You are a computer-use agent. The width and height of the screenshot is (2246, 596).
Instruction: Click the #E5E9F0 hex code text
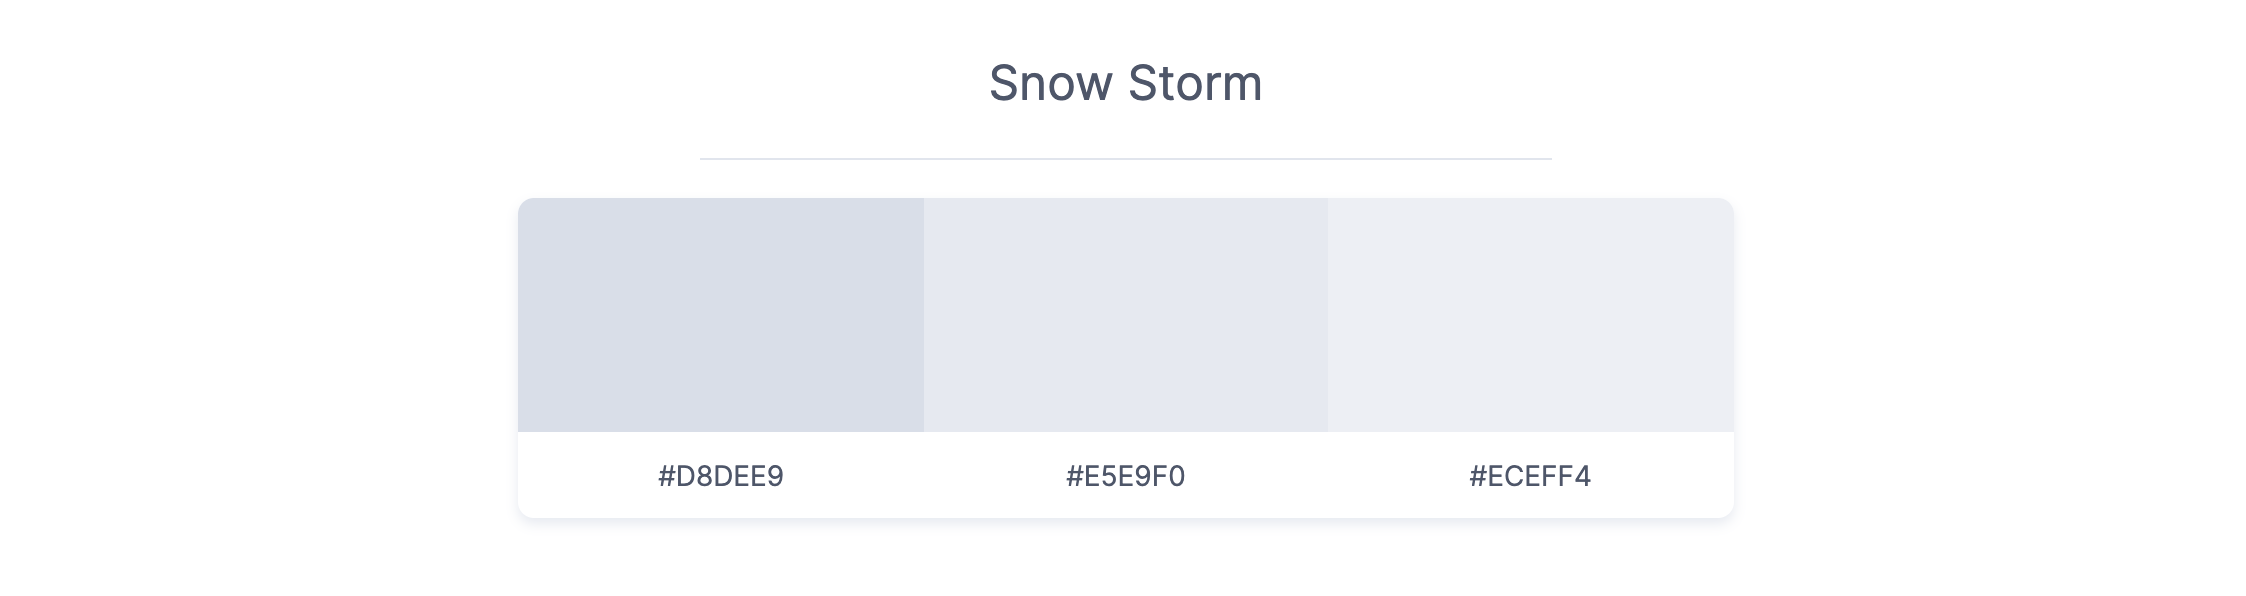[x=1125, y=476]
